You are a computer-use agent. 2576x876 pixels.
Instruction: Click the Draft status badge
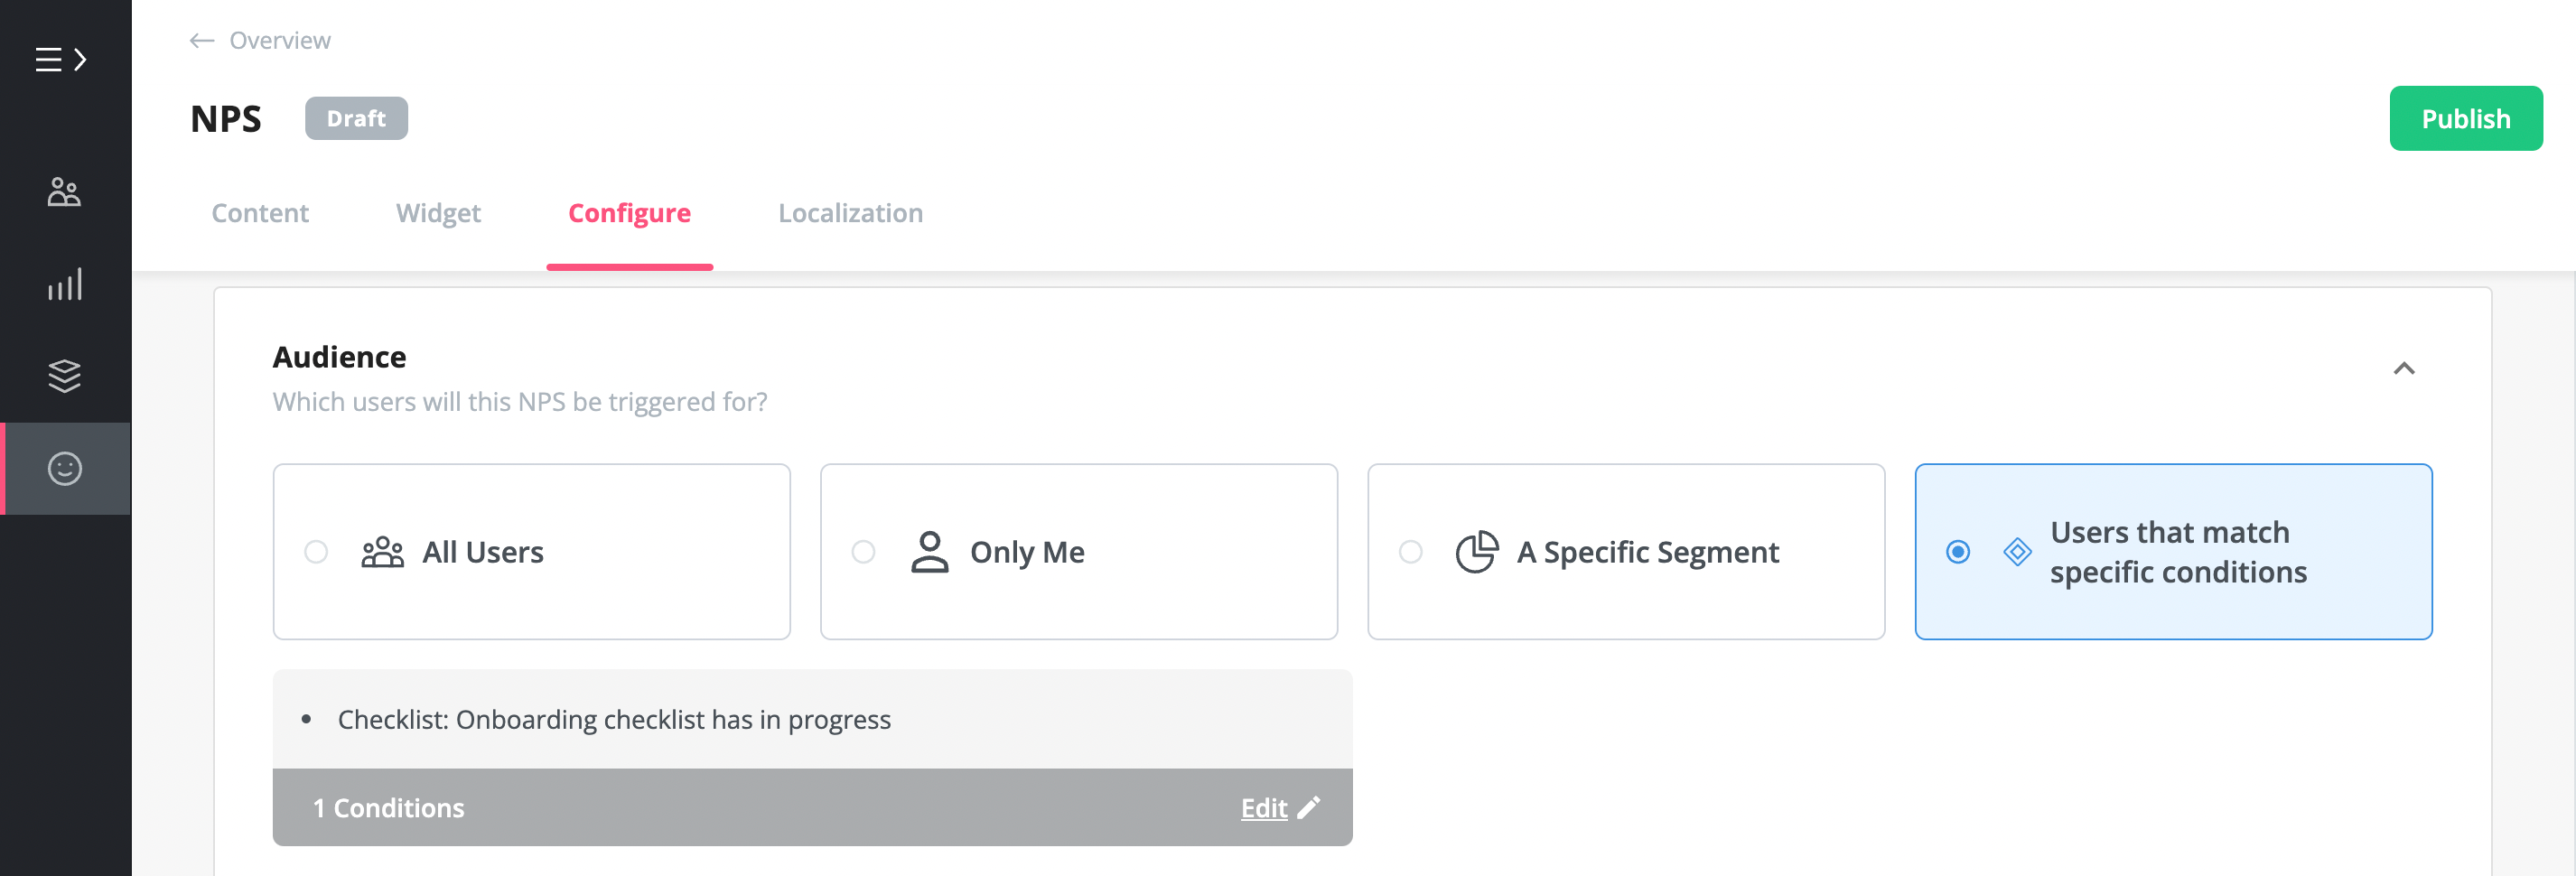coord(356,119)
